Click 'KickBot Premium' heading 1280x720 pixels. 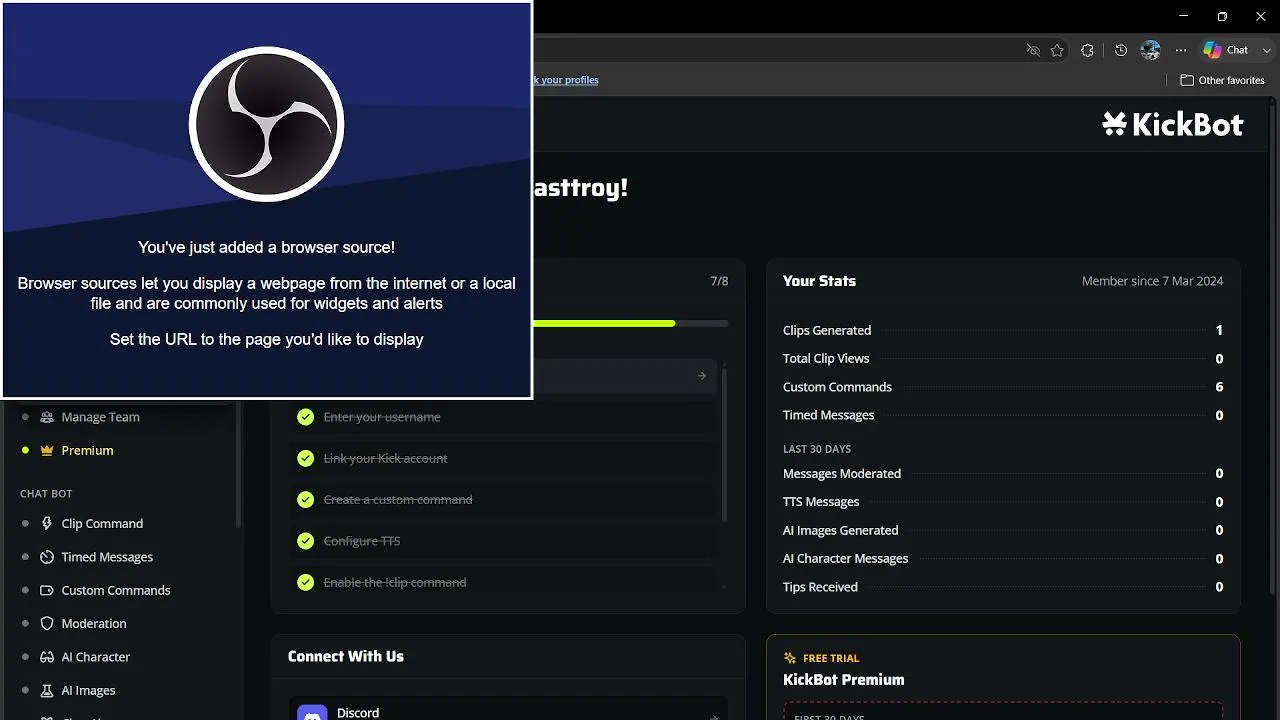pos(843,680)
